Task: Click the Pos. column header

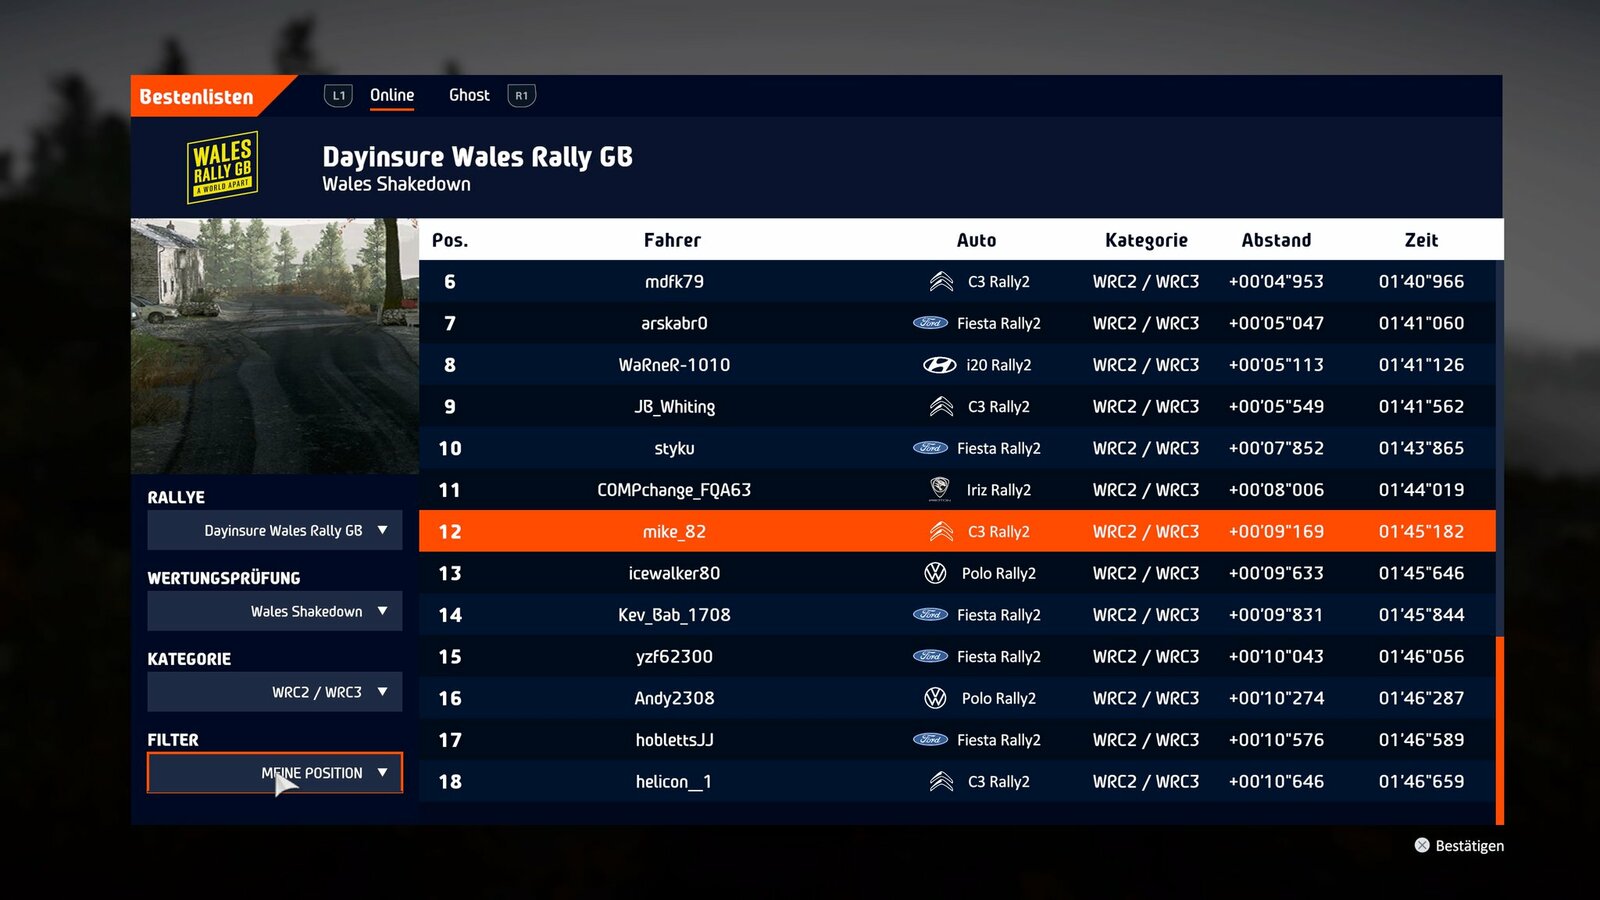Action: click(x=450, y=240)
